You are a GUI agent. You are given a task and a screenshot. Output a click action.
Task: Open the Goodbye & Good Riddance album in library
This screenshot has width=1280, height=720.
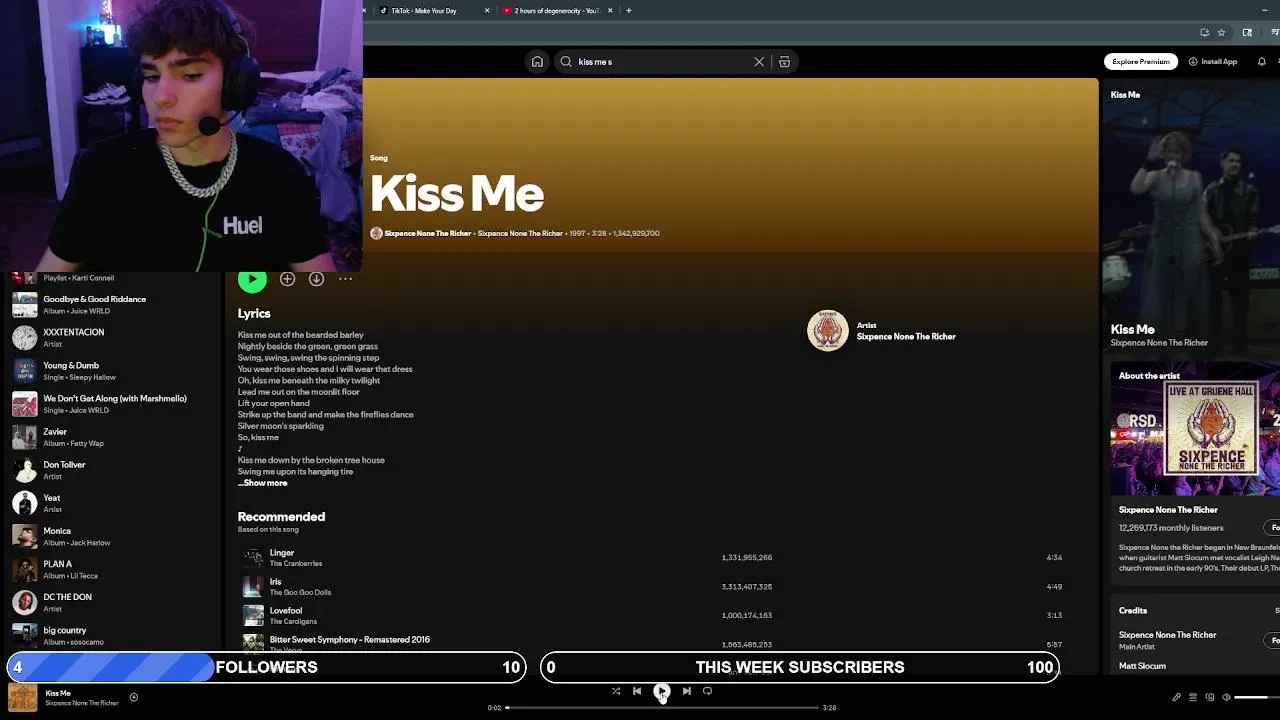[x=110, y=305]
